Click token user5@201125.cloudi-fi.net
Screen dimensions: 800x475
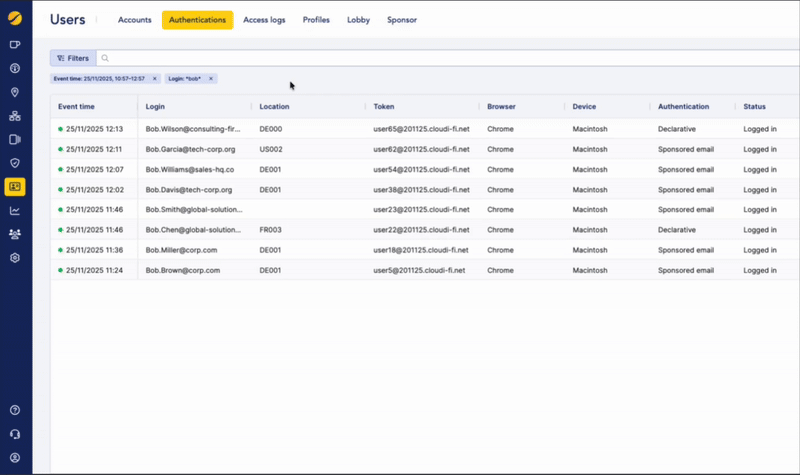pyautogui.click(x=419, y=270)
